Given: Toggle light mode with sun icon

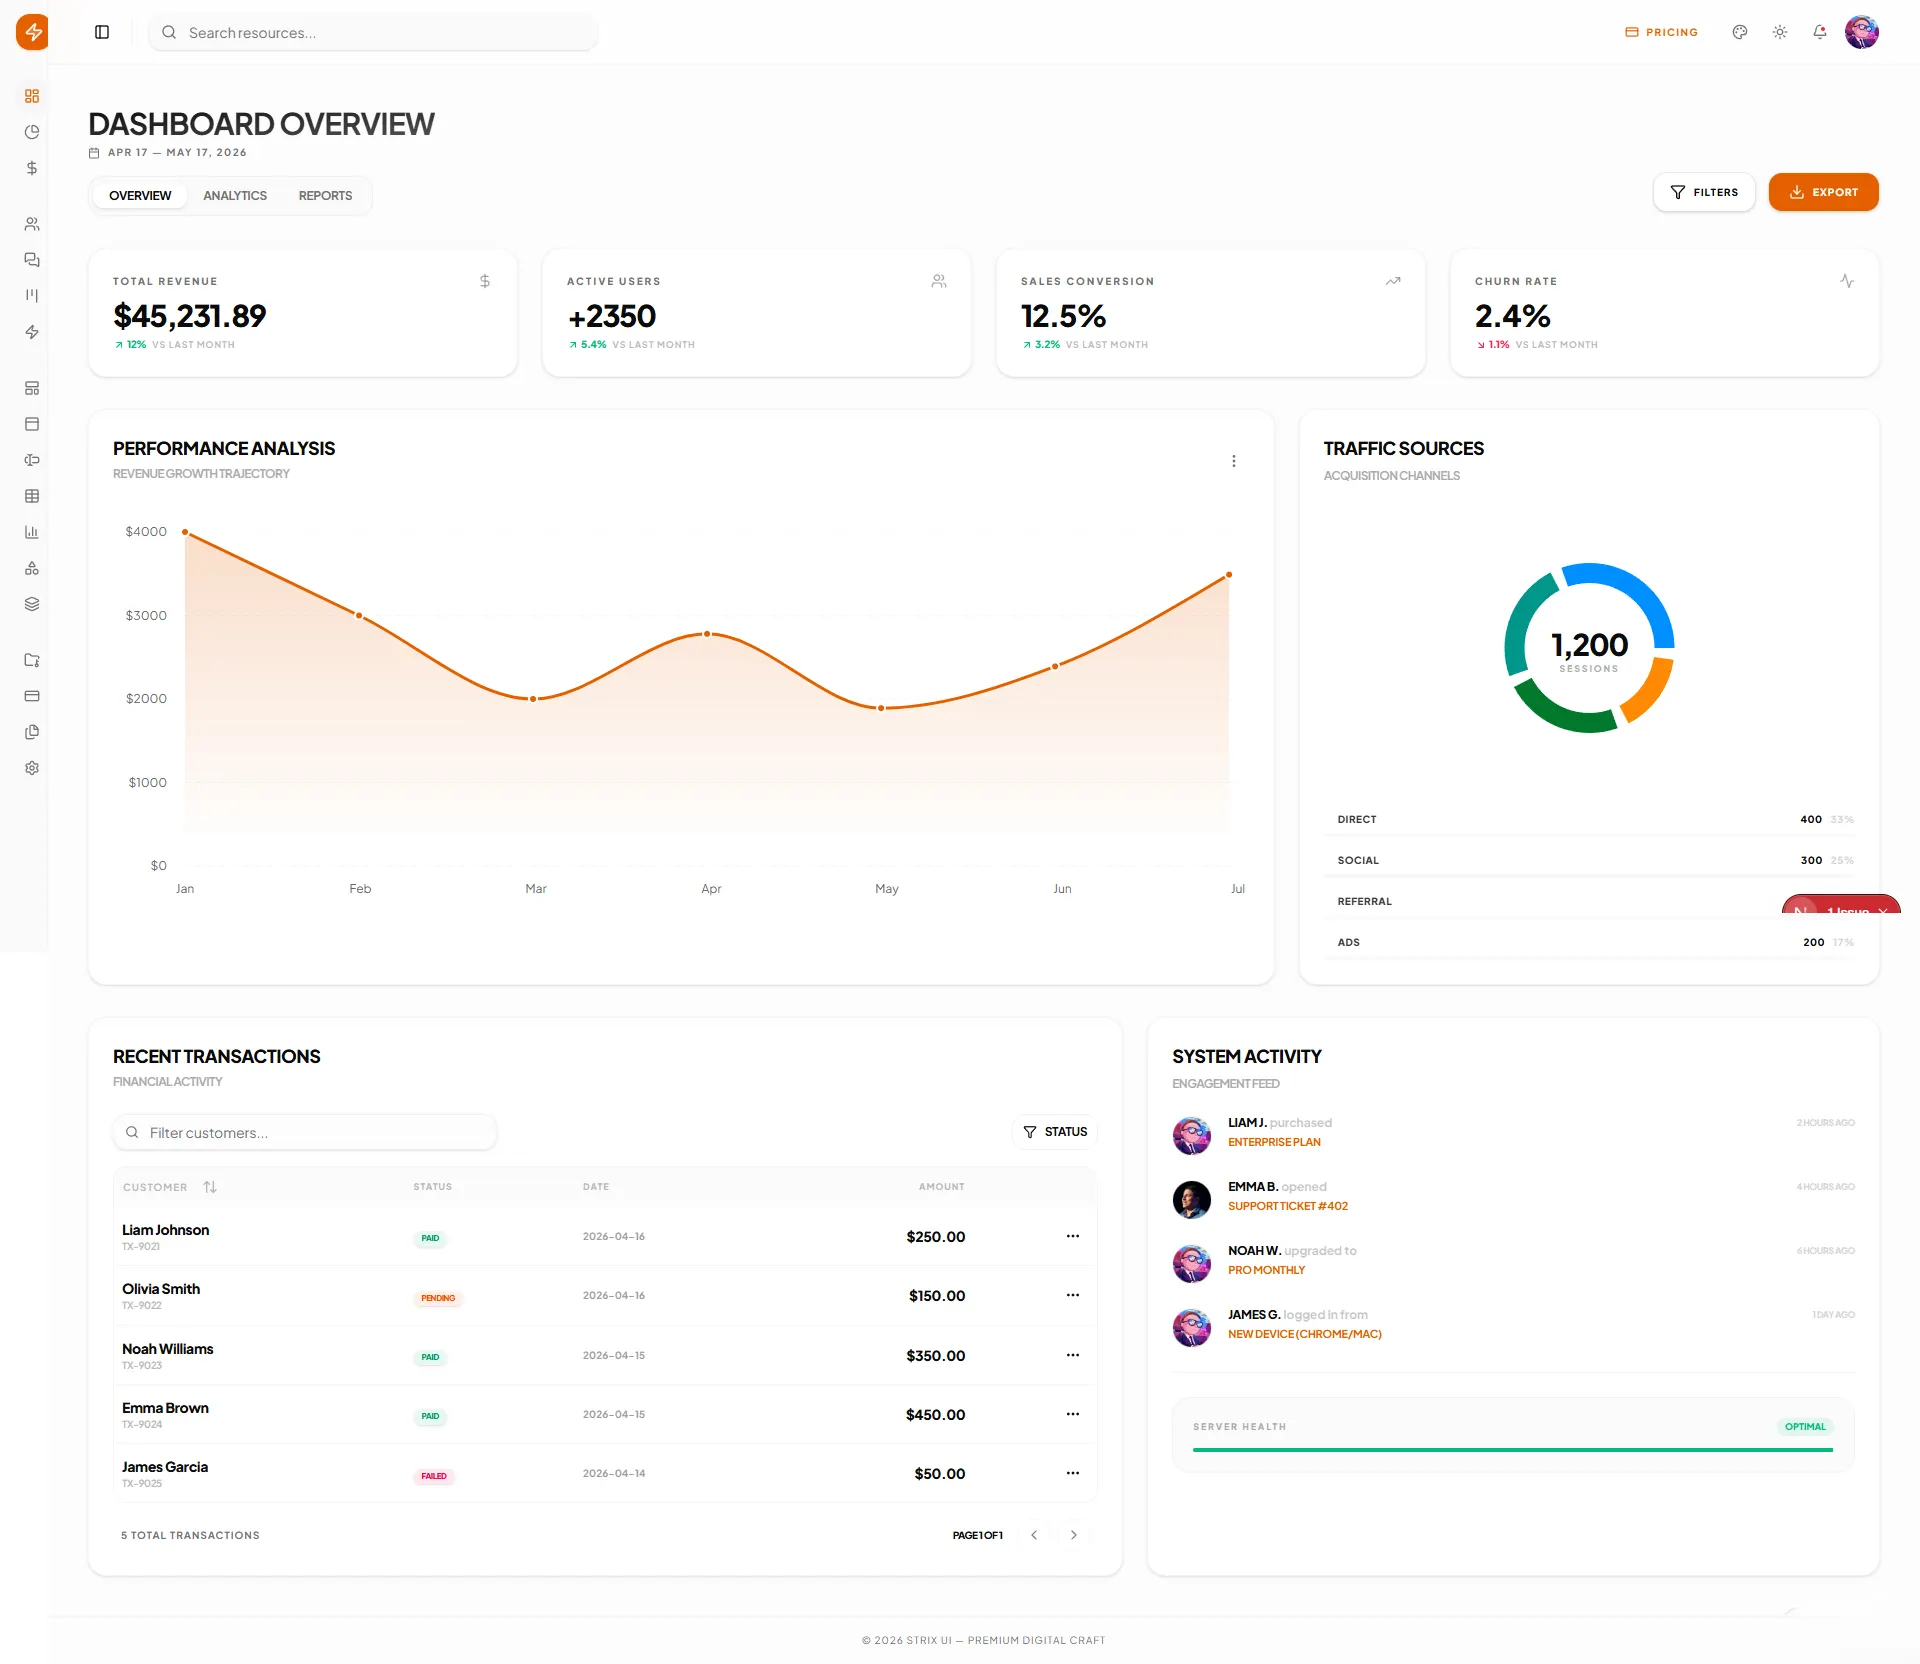Looking at the screenshot, I should [x=1780, y=32].
